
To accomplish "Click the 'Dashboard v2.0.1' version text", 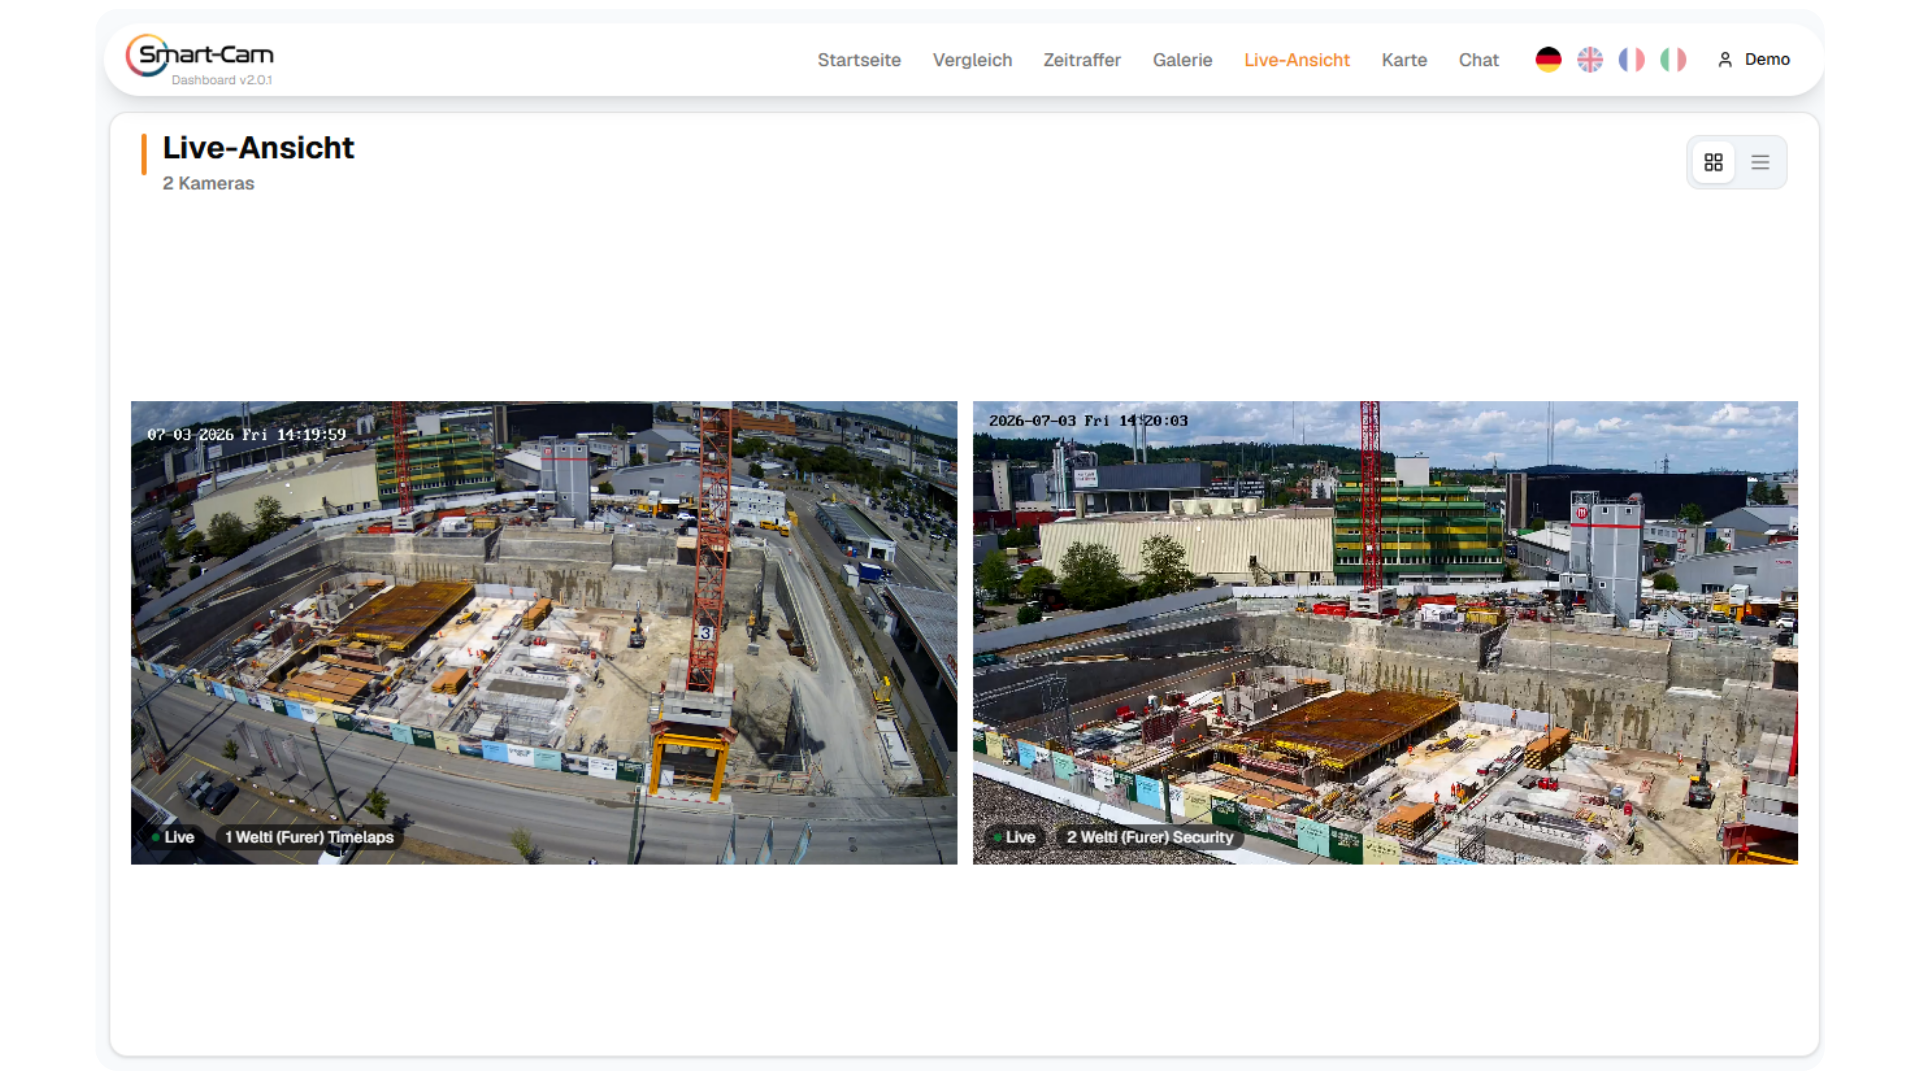I will point(222,80).
